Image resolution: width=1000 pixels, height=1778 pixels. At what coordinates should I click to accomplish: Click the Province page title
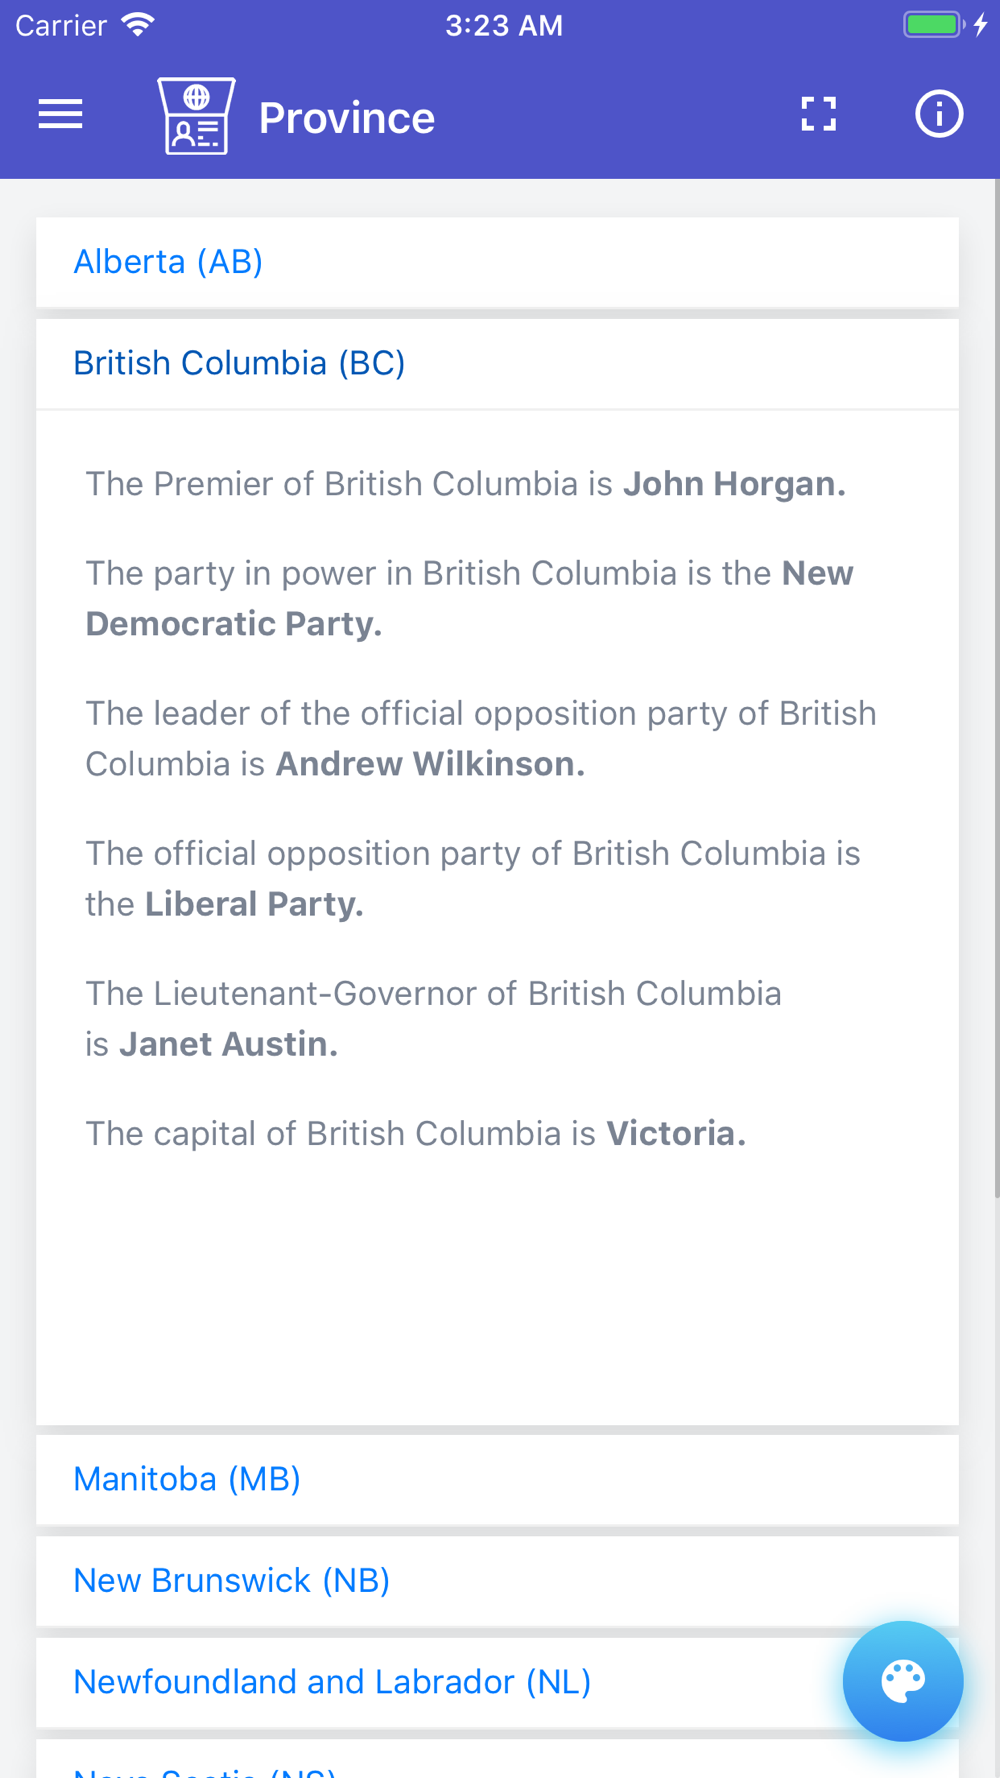346,118
